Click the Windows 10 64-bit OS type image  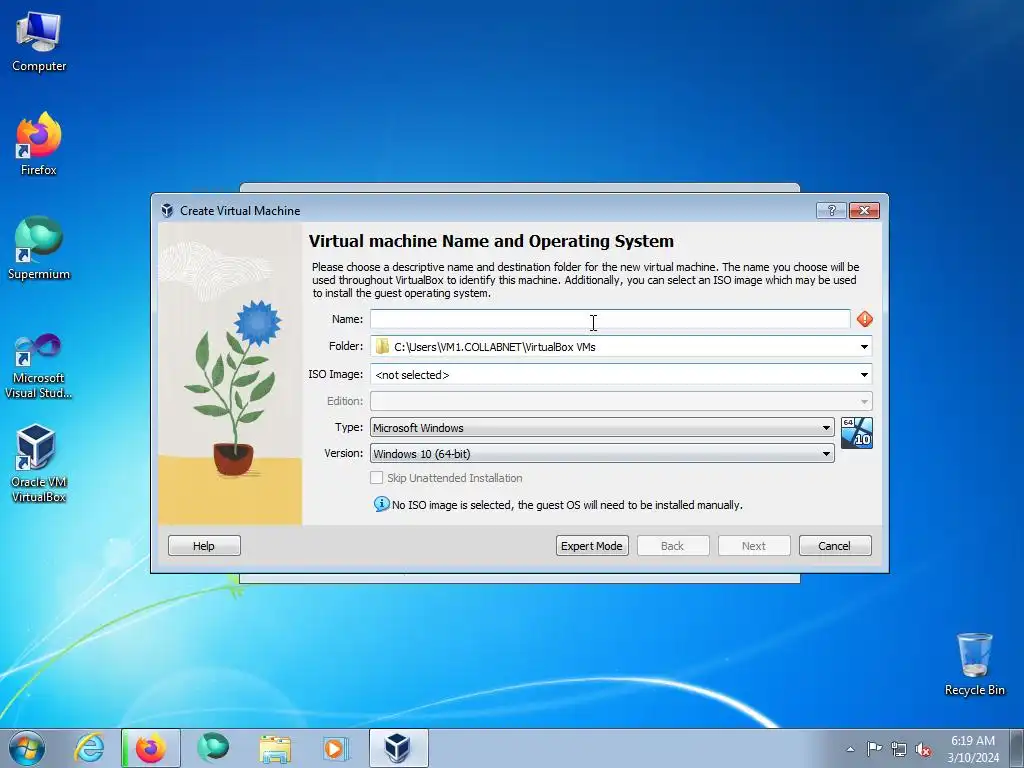857,433
